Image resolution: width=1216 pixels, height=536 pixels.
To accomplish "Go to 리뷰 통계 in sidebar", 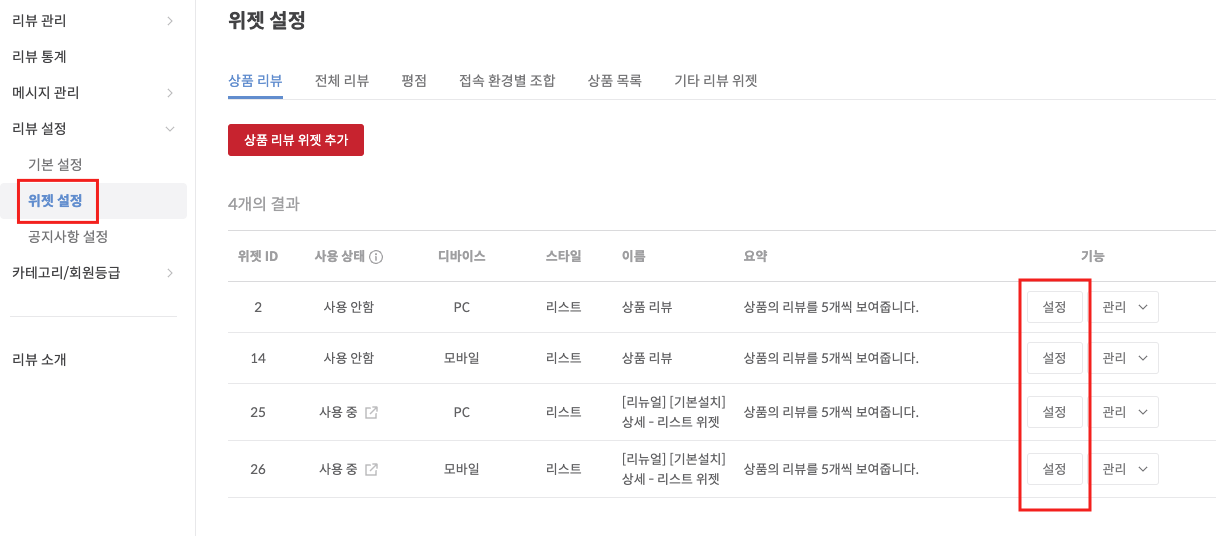I will pos(40,57).
